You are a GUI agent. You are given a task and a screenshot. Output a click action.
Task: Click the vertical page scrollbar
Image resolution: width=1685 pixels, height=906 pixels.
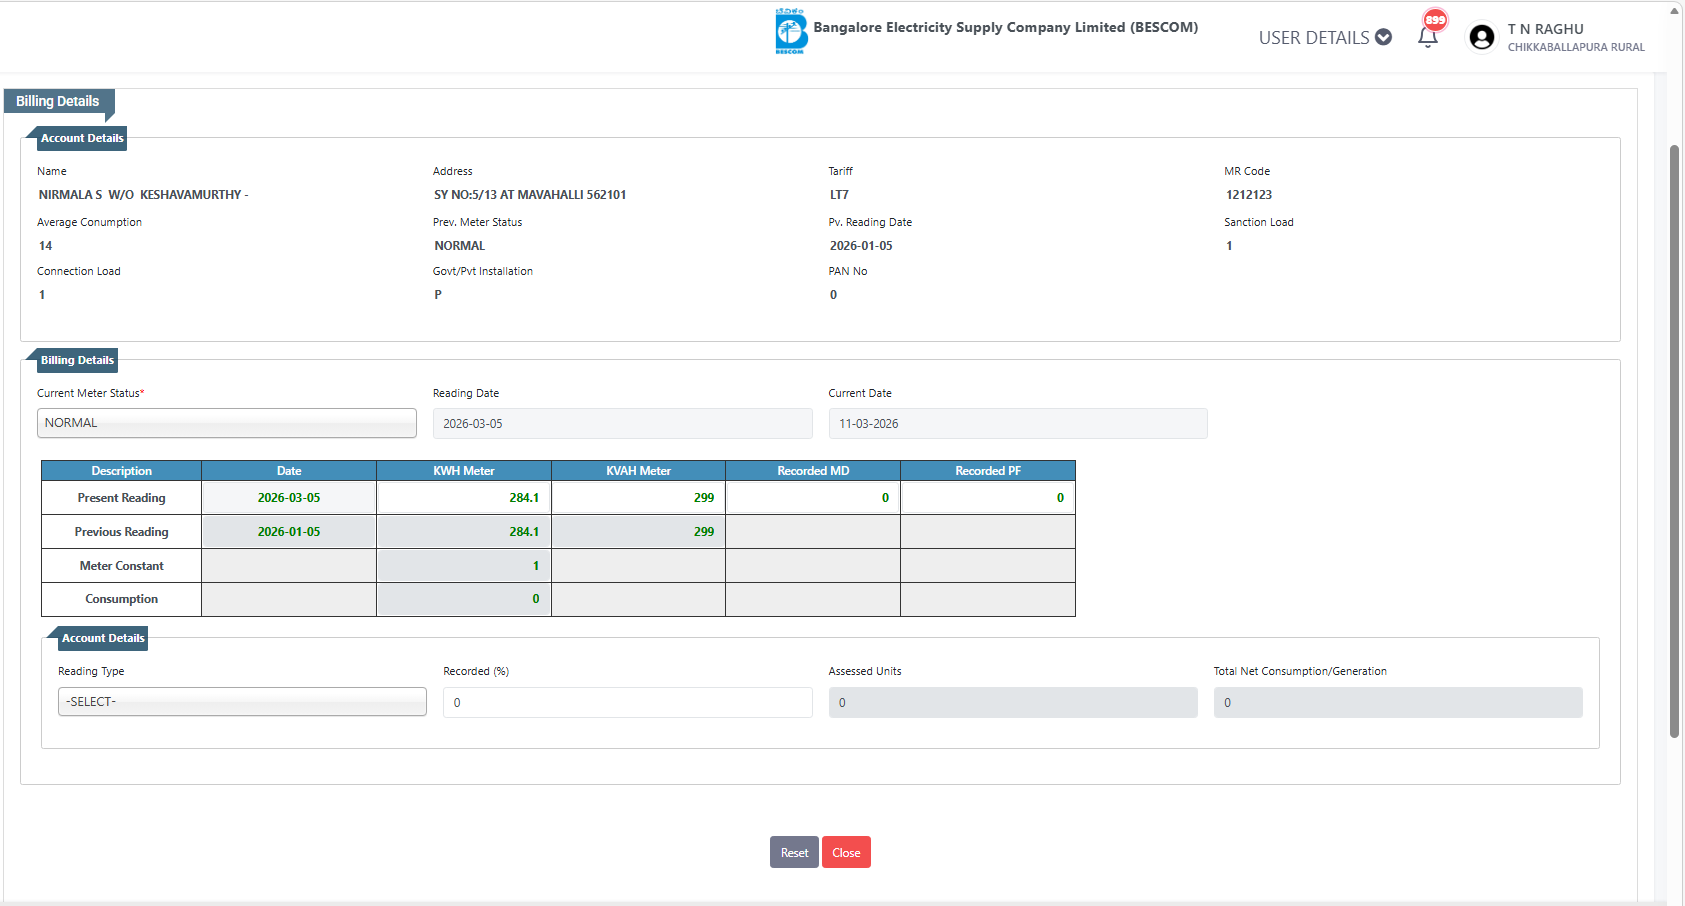coord(1674,440)
